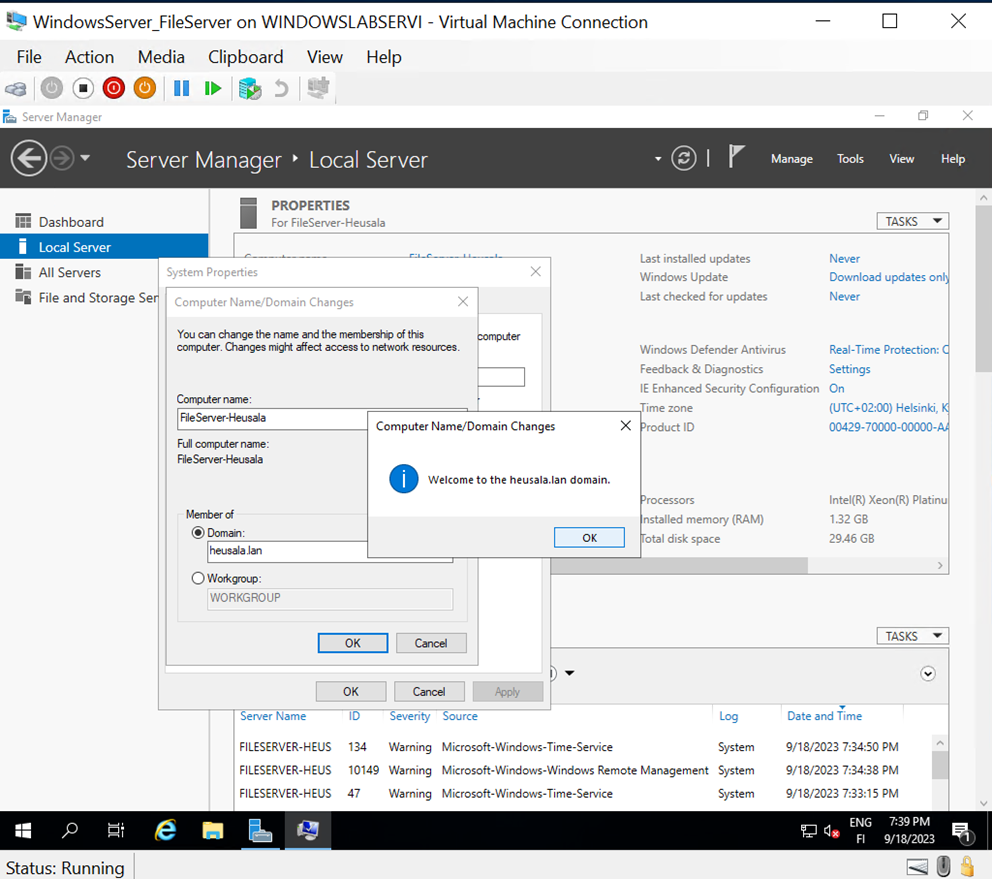Pause the virtual machine
The image size is (992, 879).
point(181,88)
